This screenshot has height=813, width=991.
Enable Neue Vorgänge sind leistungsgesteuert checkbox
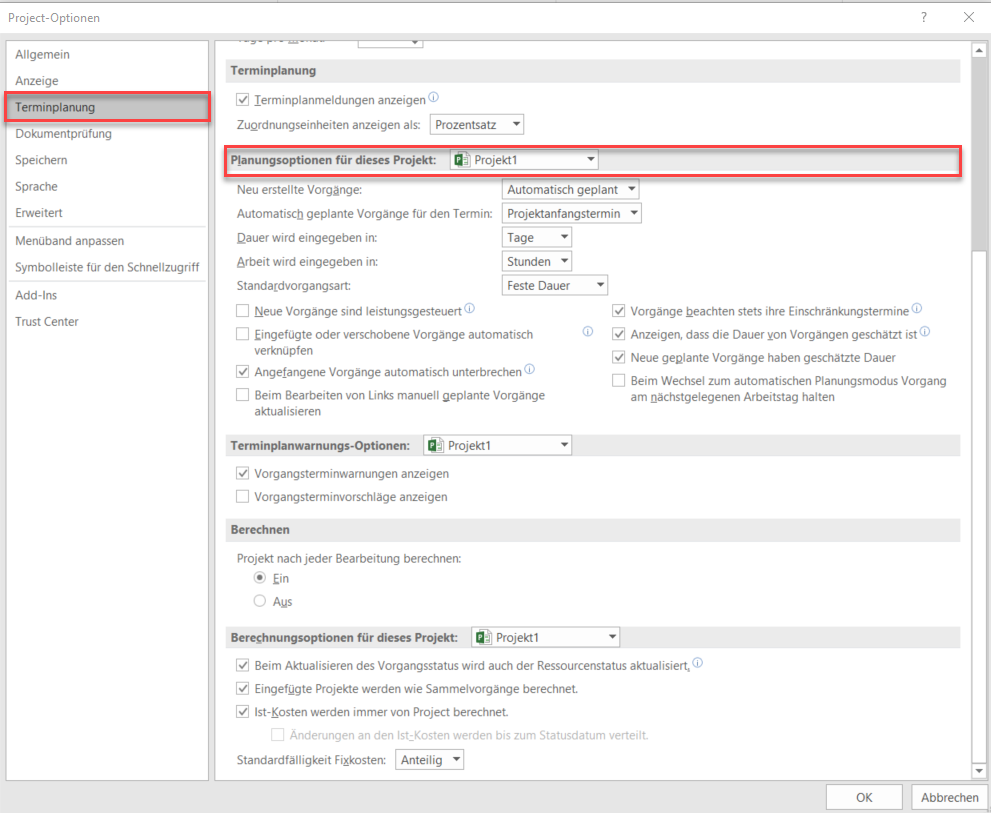[243, 311]
